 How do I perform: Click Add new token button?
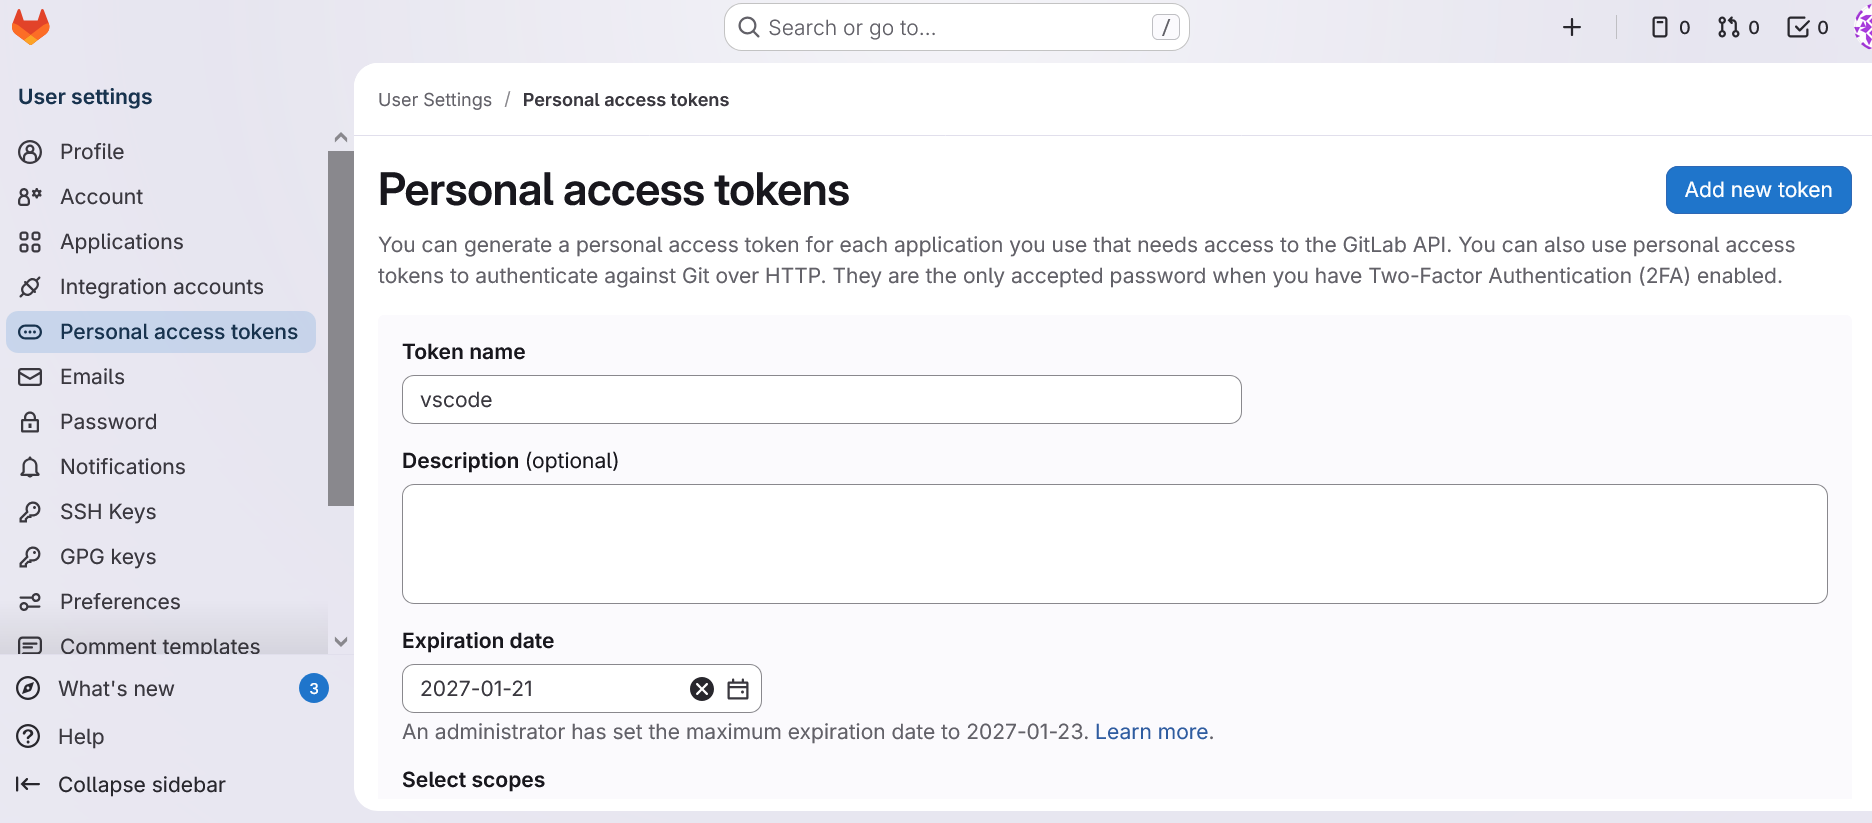click(1757, 190)
